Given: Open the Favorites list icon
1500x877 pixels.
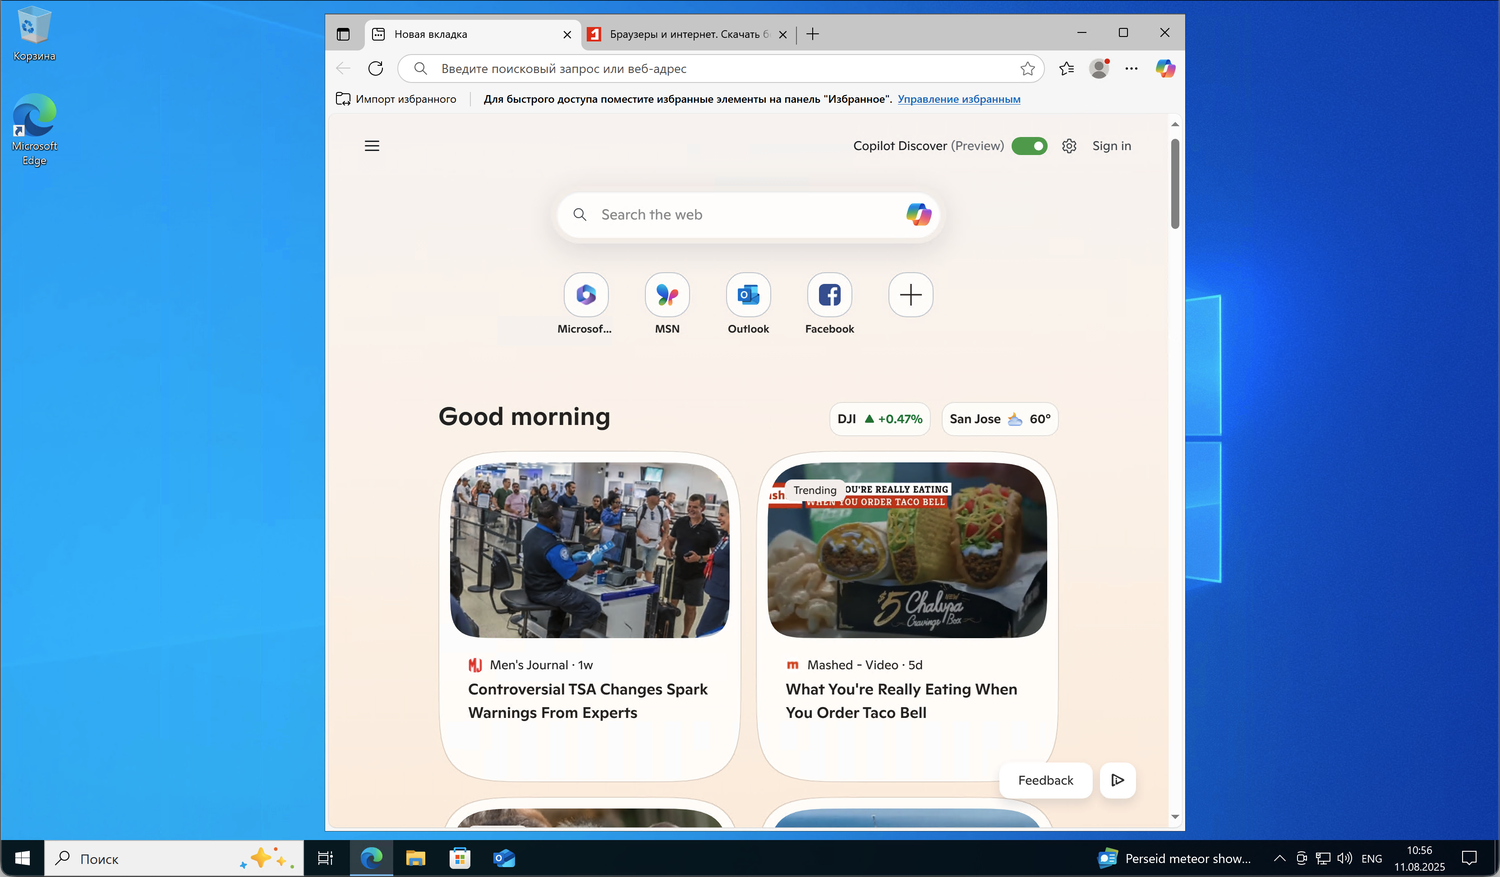Looking at the screenshot, I should tap(1067, 68).
